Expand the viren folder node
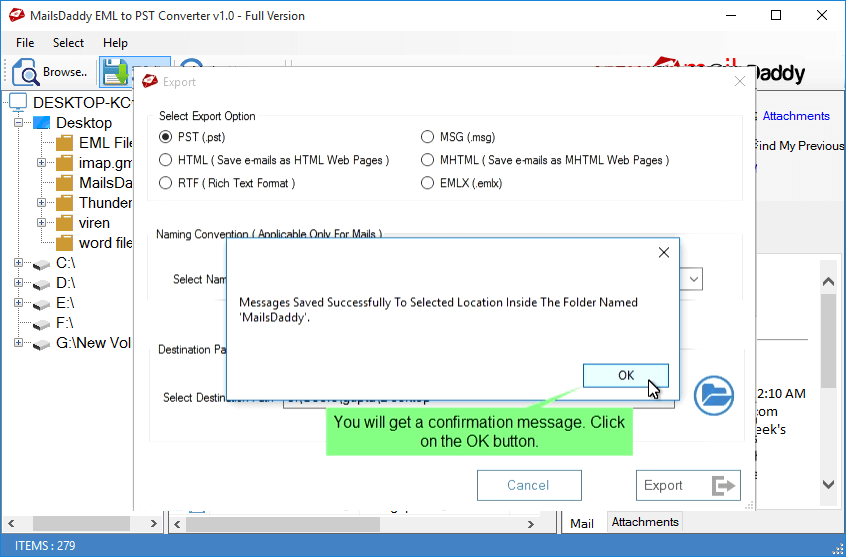Image resolution: width=846 pixels, height=557 pixels. tap(42, 222)
